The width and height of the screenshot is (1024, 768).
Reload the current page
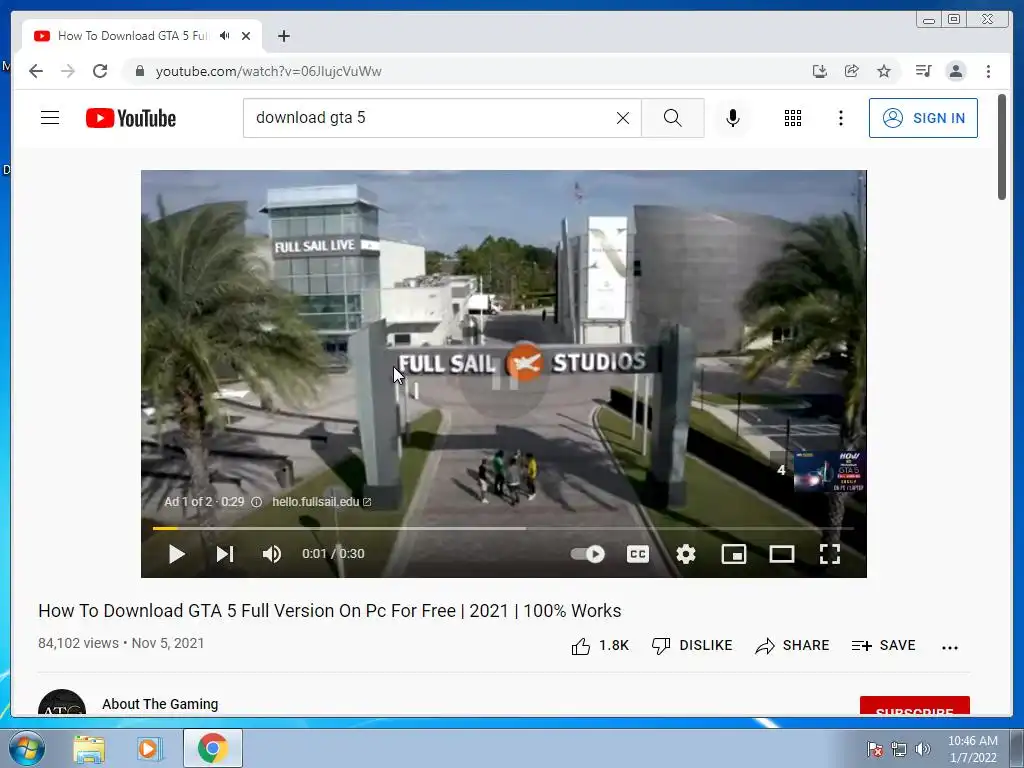pyautogui.click(x=100, y=71)
